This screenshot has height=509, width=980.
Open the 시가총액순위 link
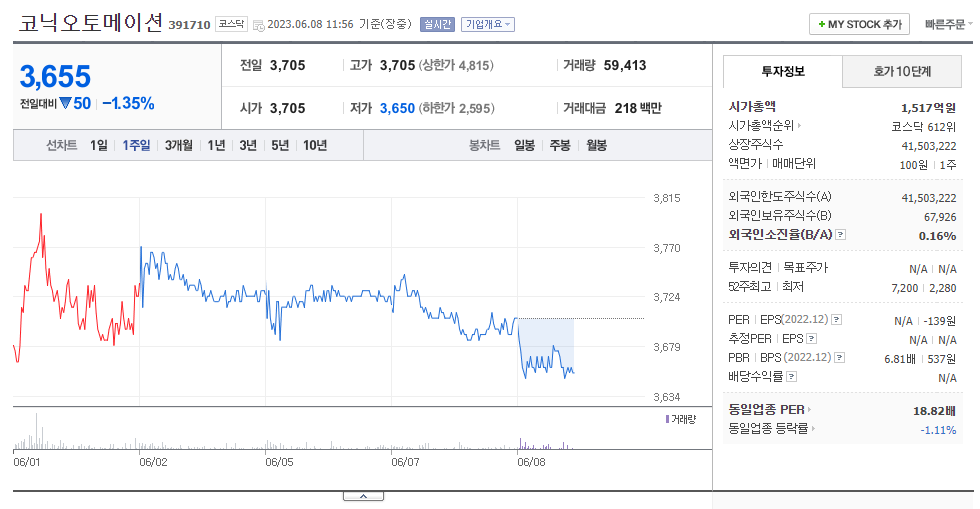click(761, 126)
